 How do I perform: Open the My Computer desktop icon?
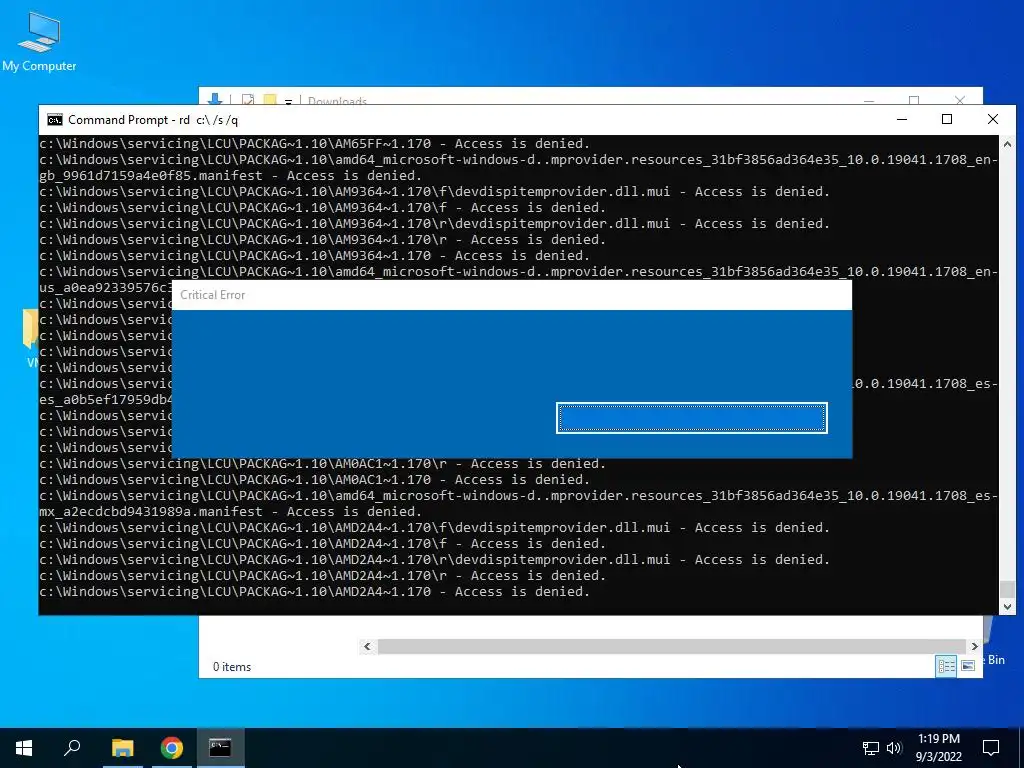click(x=39, y=41)
